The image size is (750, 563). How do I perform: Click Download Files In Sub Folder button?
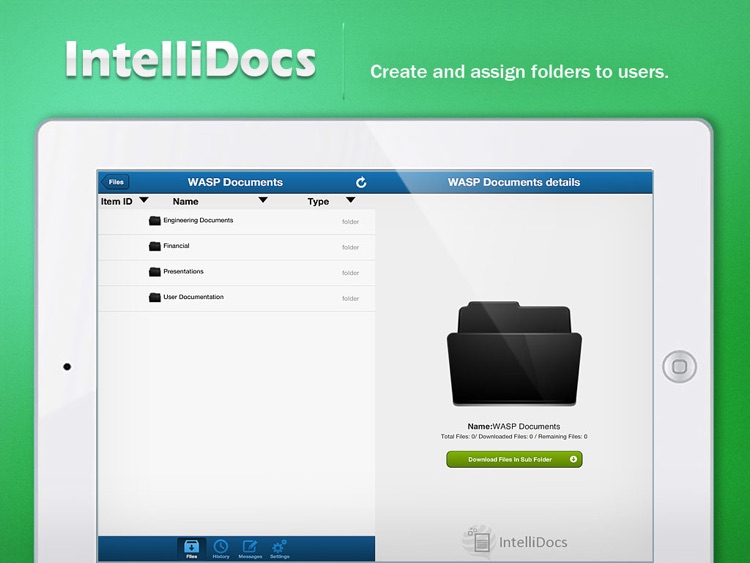(x=514, y=459)
